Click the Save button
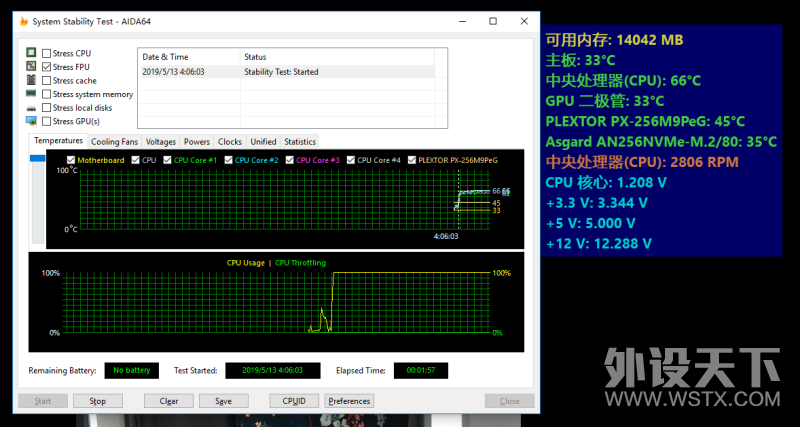The width and height of the screenshot is (800, 427). pos(223,401)
